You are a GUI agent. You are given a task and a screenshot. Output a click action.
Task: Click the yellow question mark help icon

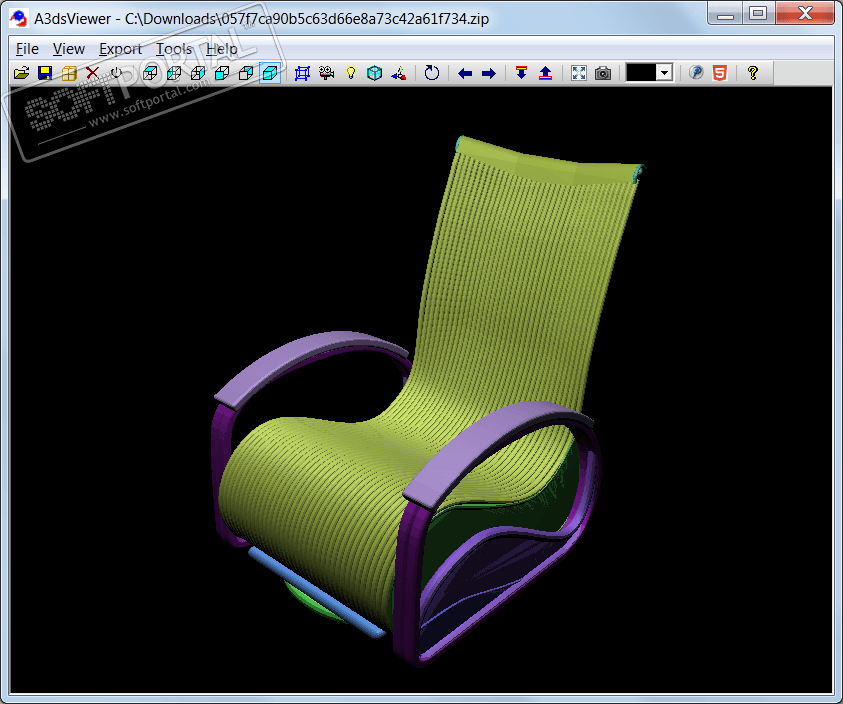click(x=753, y=73)
